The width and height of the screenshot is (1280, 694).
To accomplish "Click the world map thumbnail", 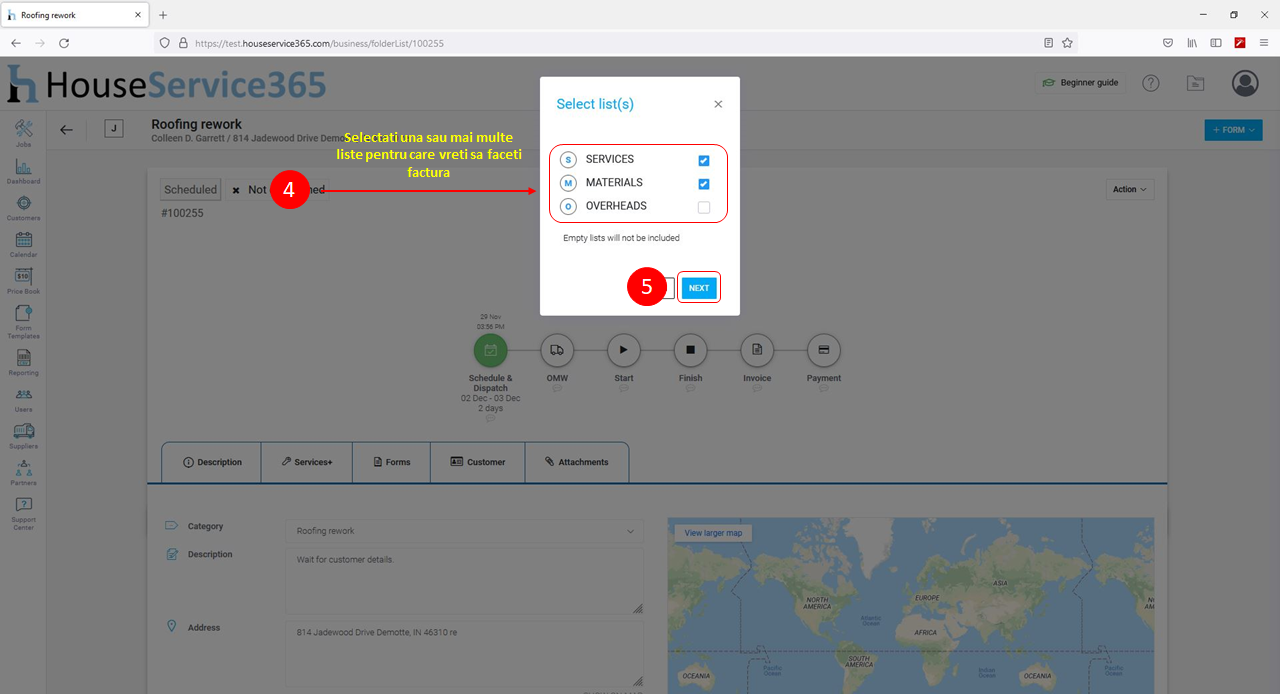I will (x=910, y=605).
